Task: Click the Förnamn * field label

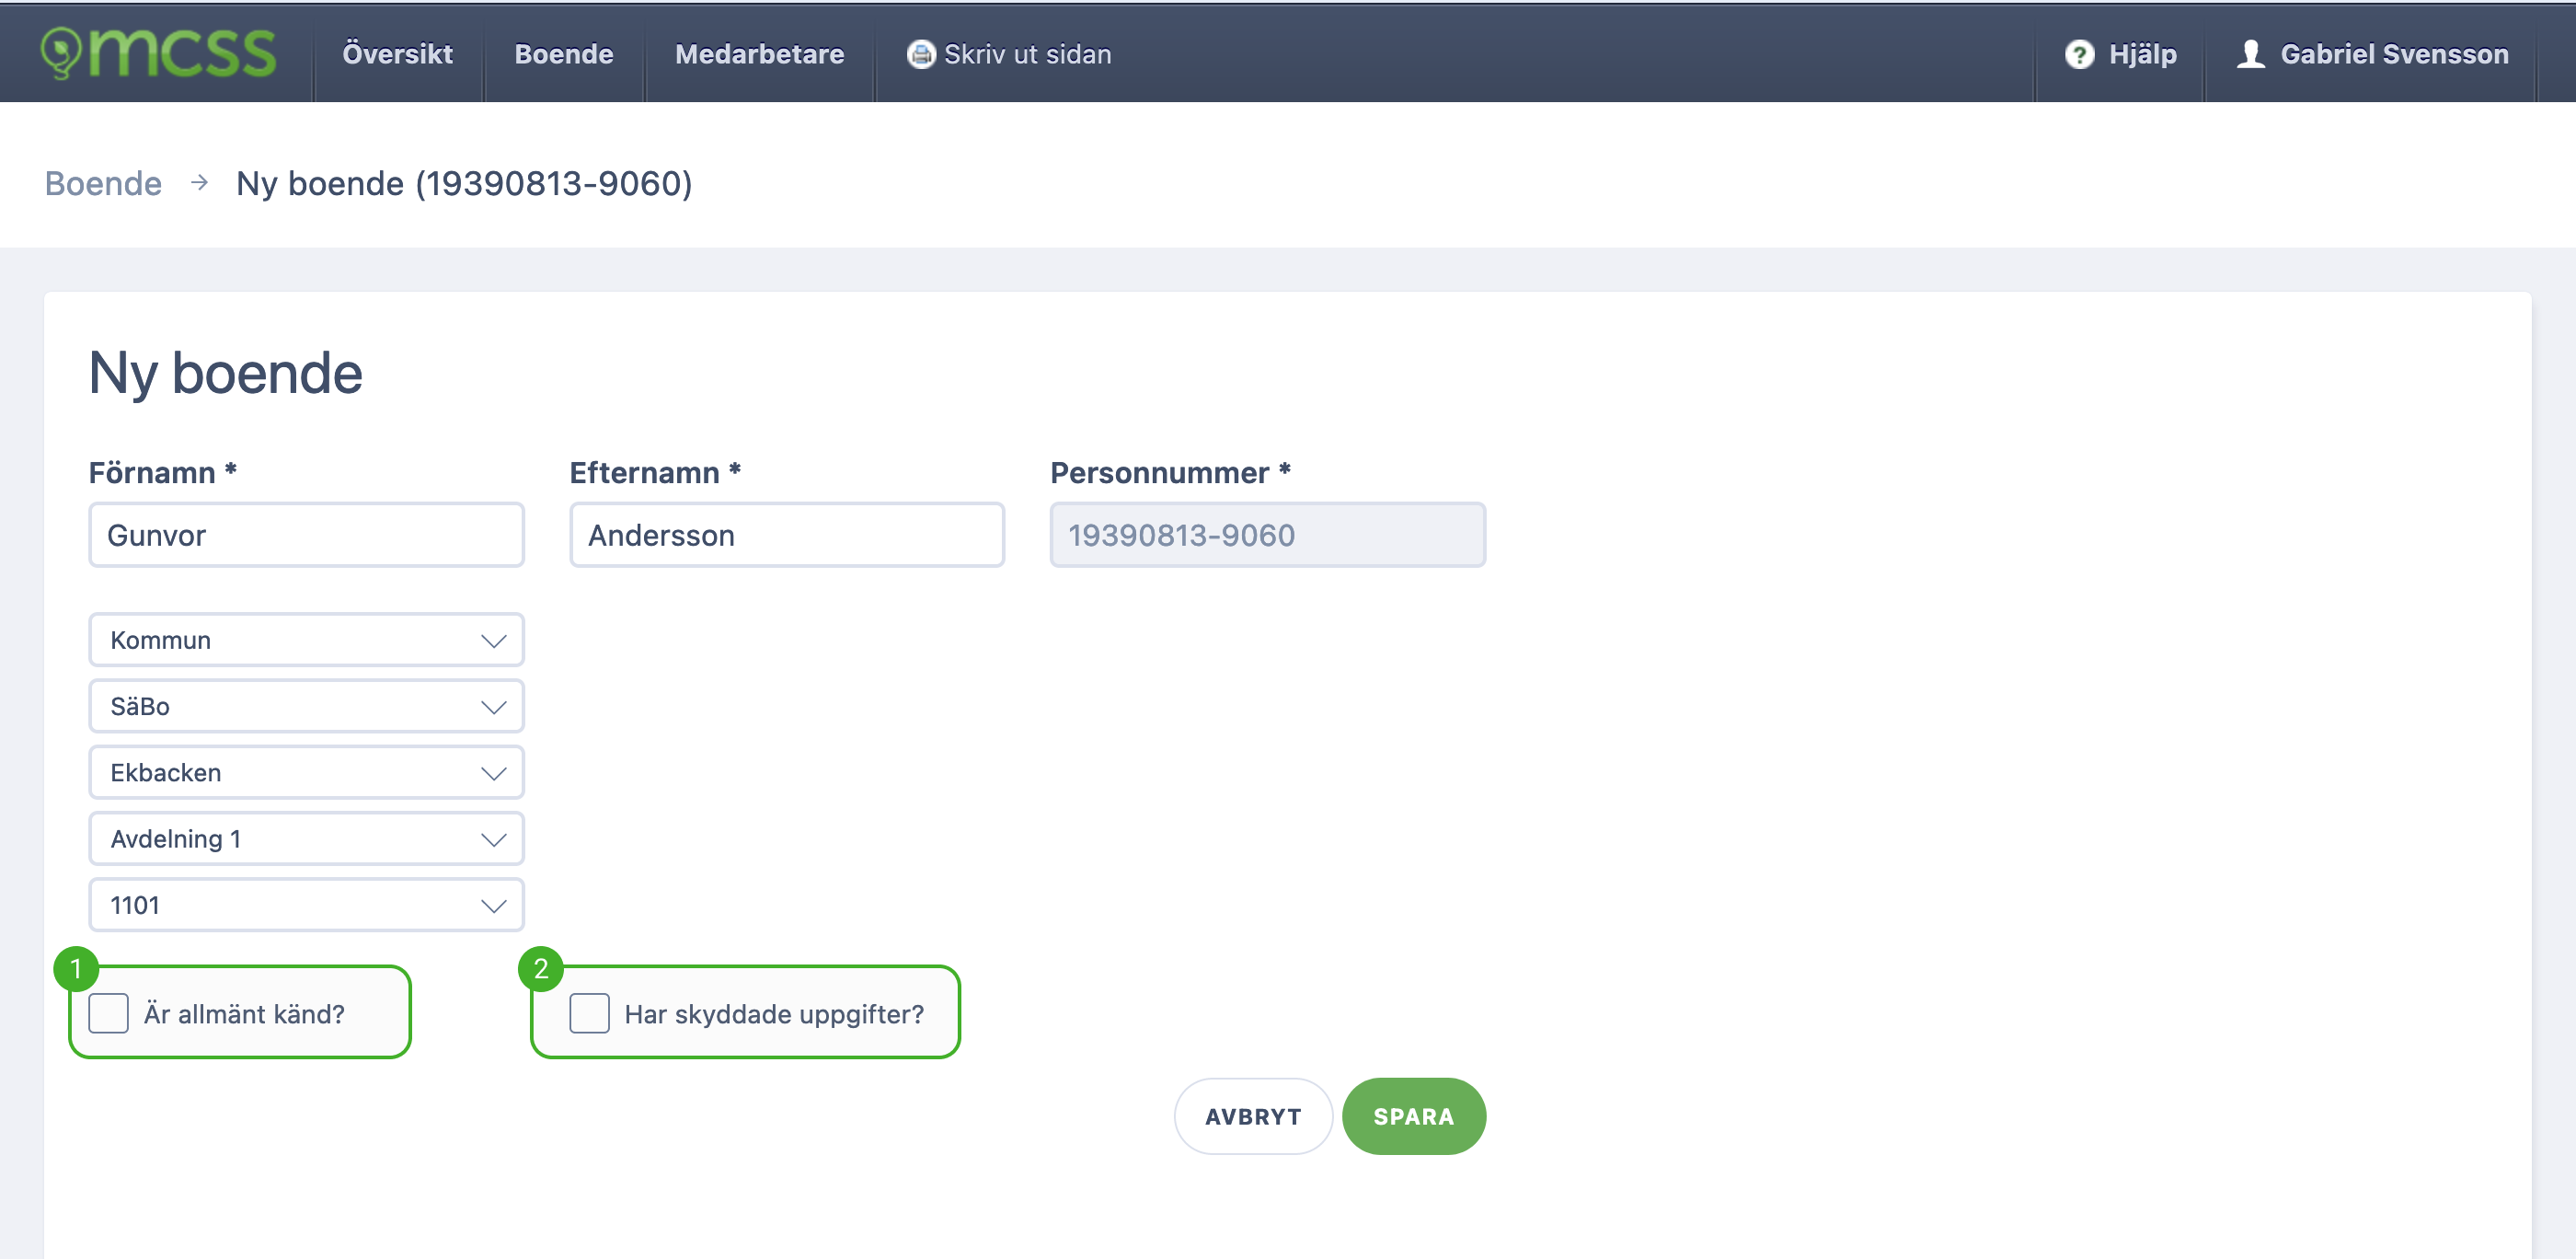Action: pyautogui.click(x=163, y=472)
